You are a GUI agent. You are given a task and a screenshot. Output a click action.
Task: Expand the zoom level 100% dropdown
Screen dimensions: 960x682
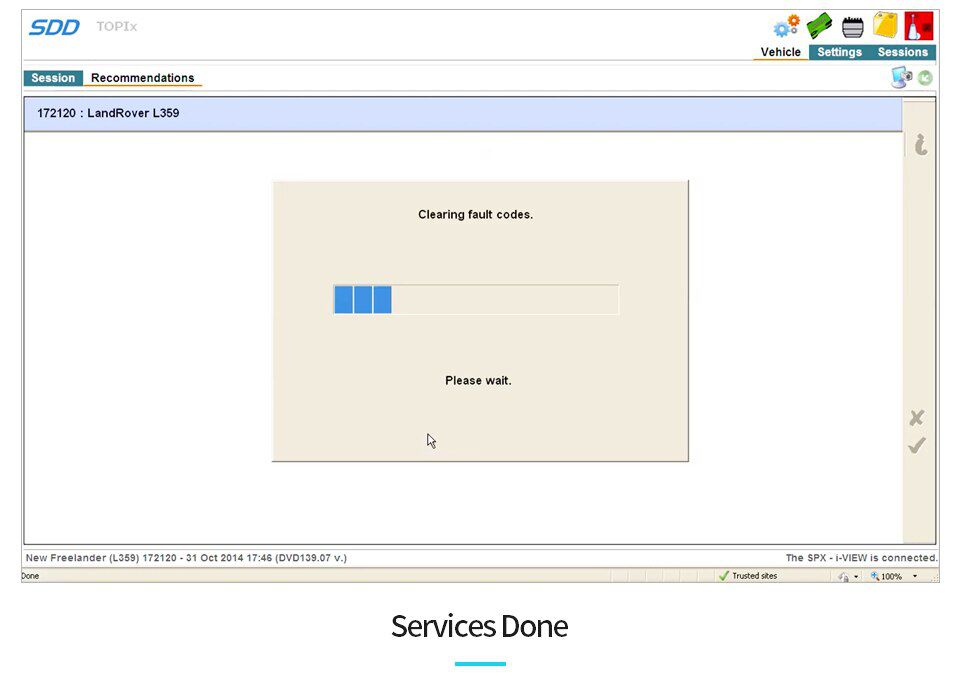[x=915, y=576]
